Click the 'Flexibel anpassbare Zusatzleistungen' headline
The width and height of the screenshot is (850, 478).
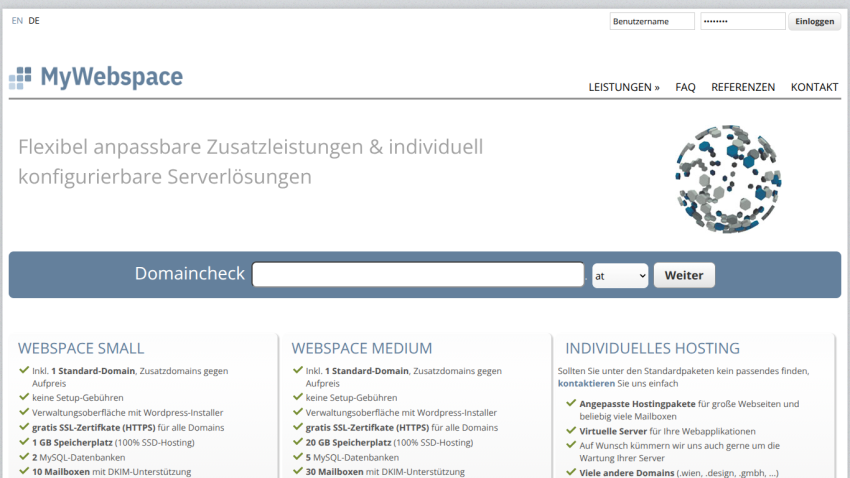[250, 162]
